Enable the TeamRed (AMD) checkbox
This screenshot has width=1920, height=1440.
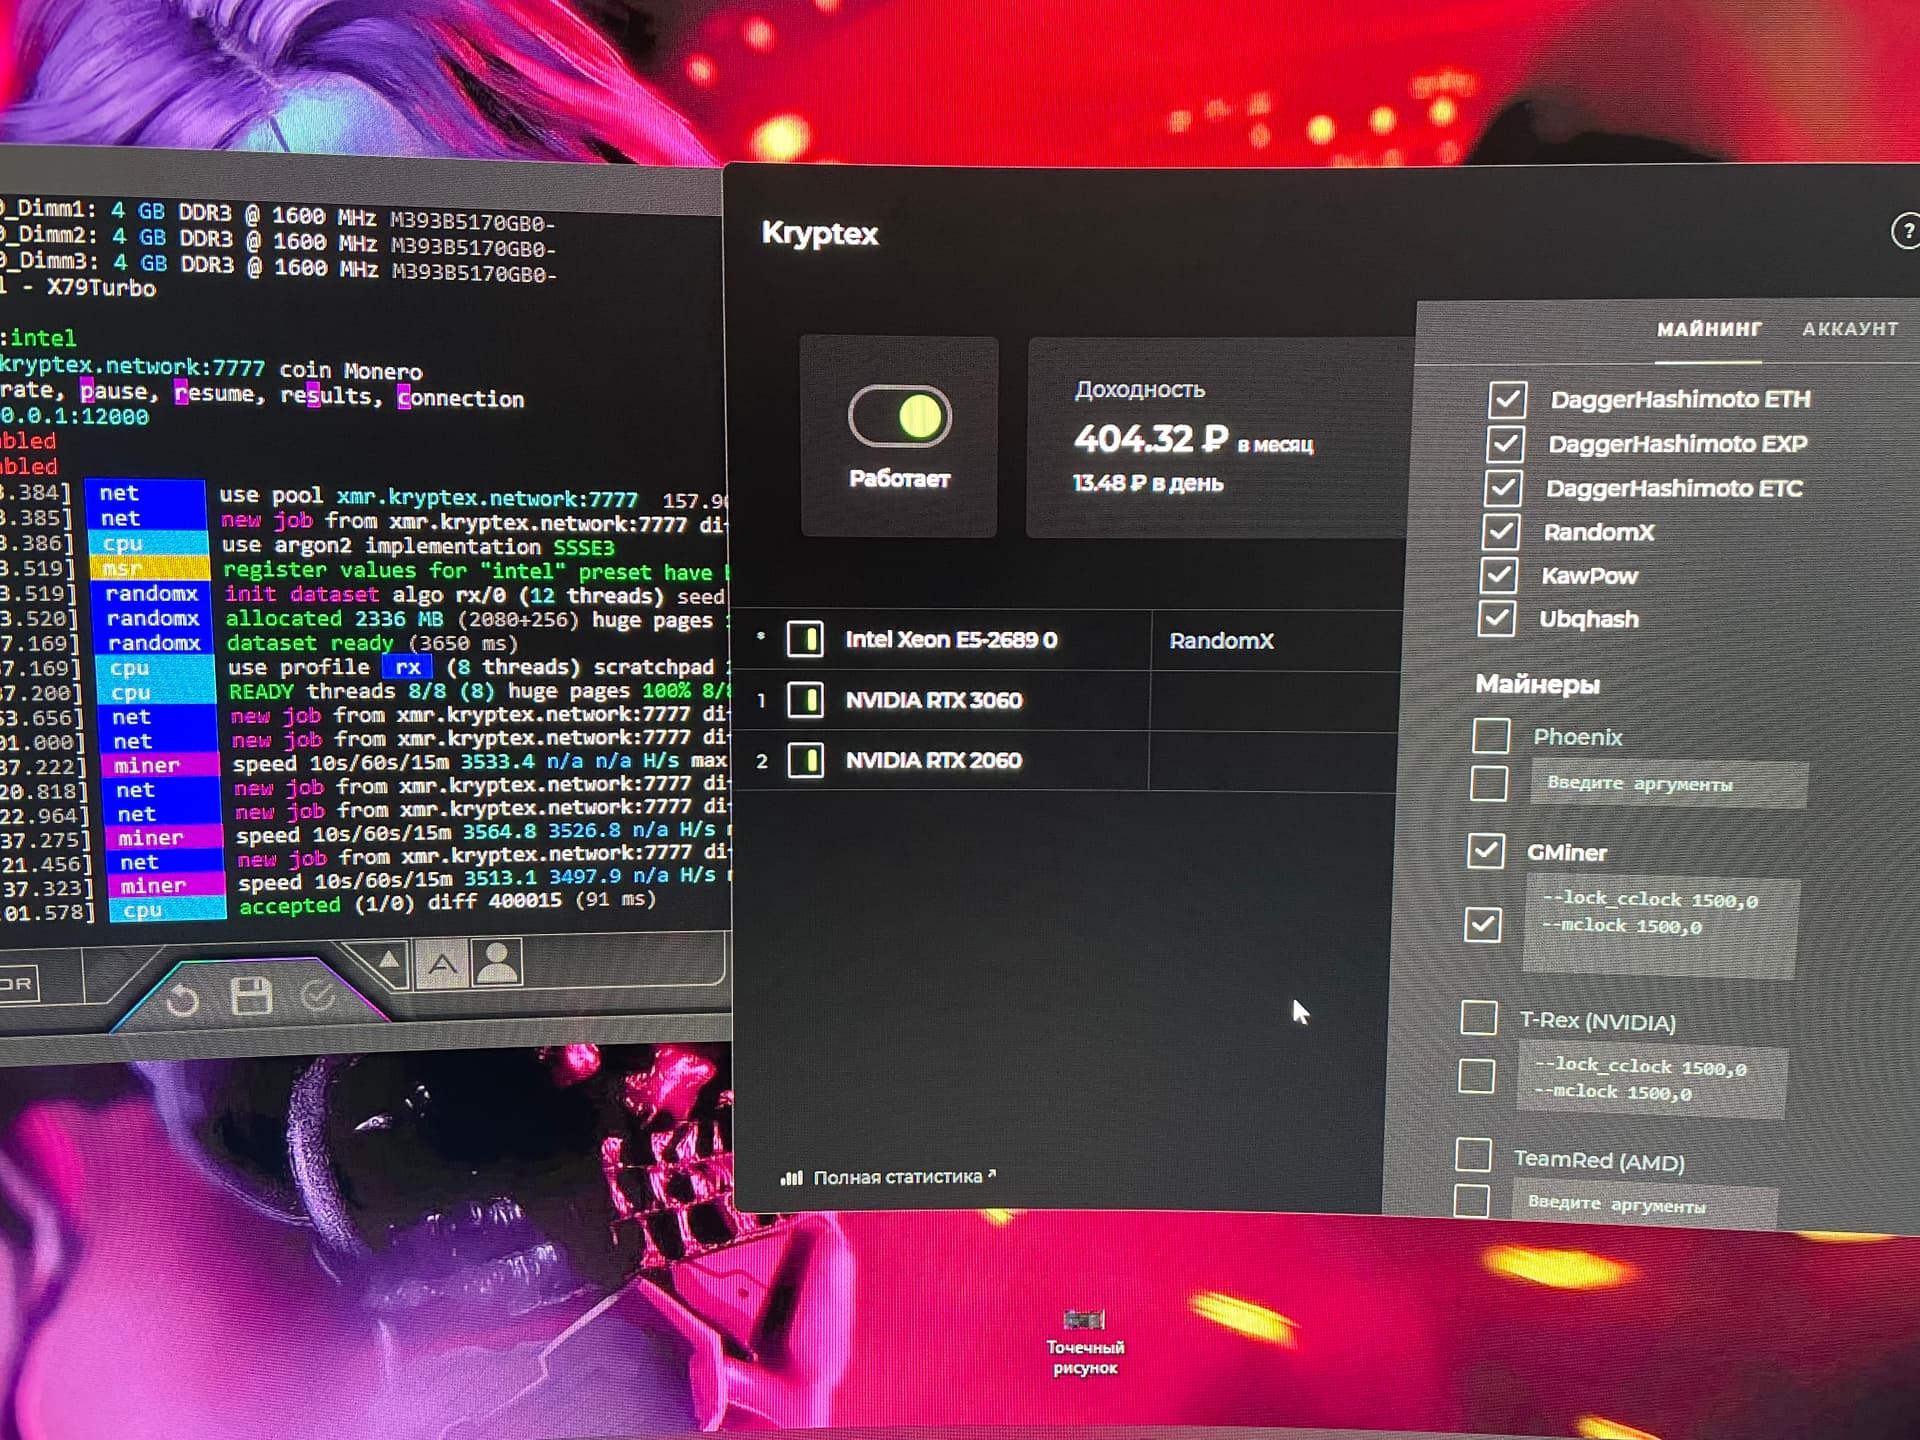[x=1473, y=1155]
